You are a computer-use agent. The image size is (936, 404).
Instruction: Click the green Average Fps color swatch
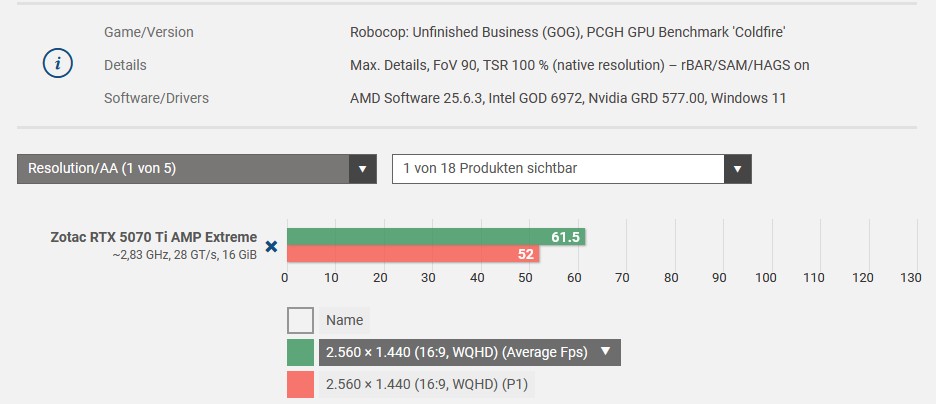(300, 352)
